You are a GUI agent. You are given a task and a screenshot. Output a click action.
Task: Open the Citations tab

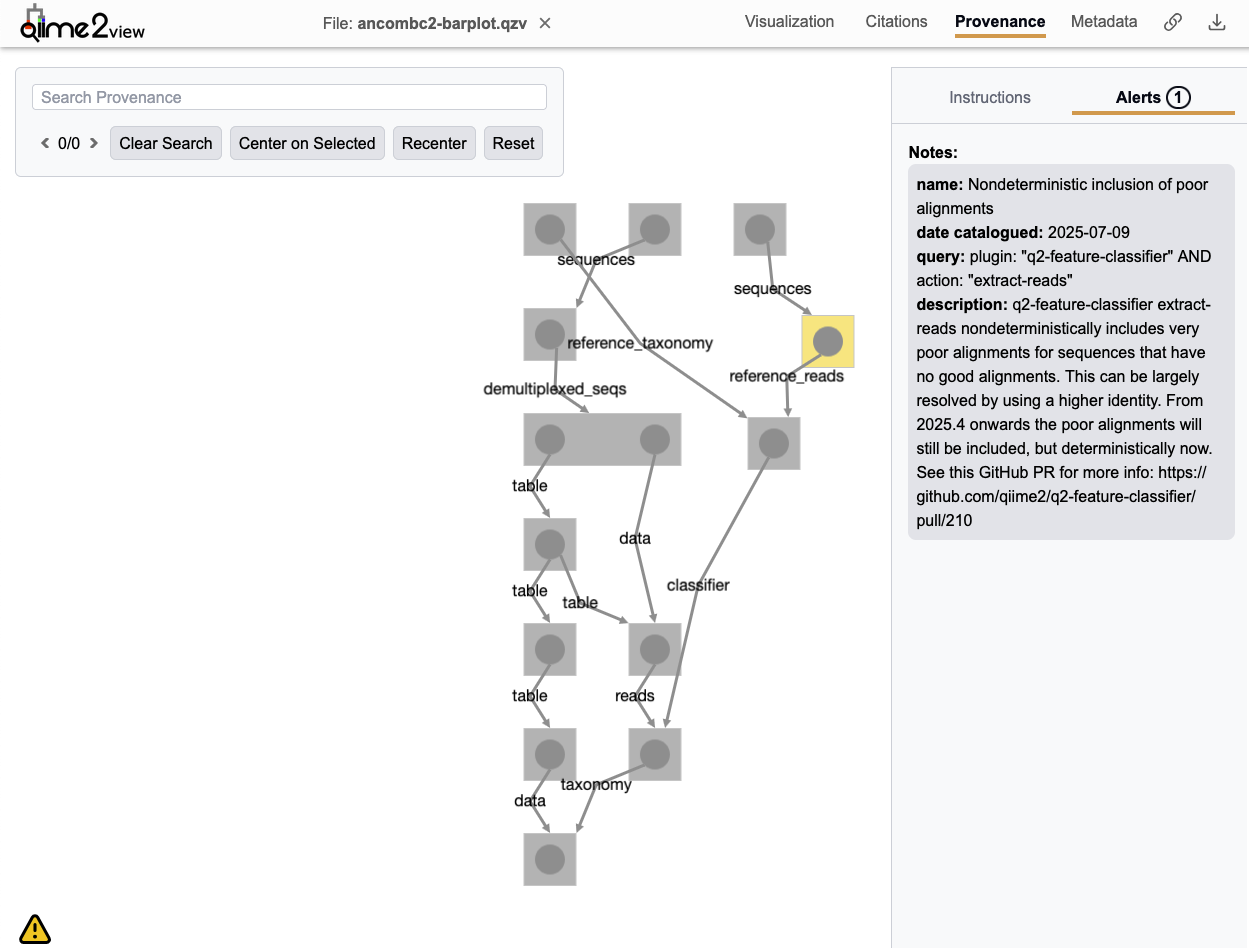pyautogui.click(x=896, y=22)
